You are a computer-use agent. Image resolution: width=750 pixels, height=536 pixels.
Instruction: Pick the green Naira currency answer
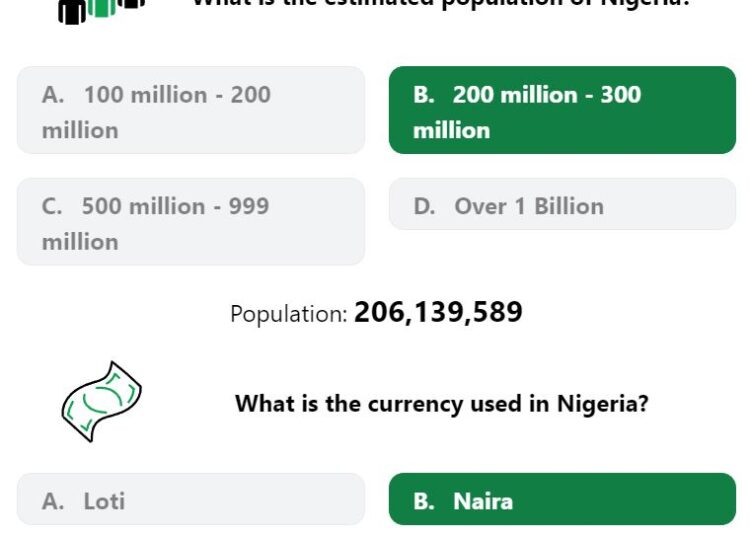[562, 499]
